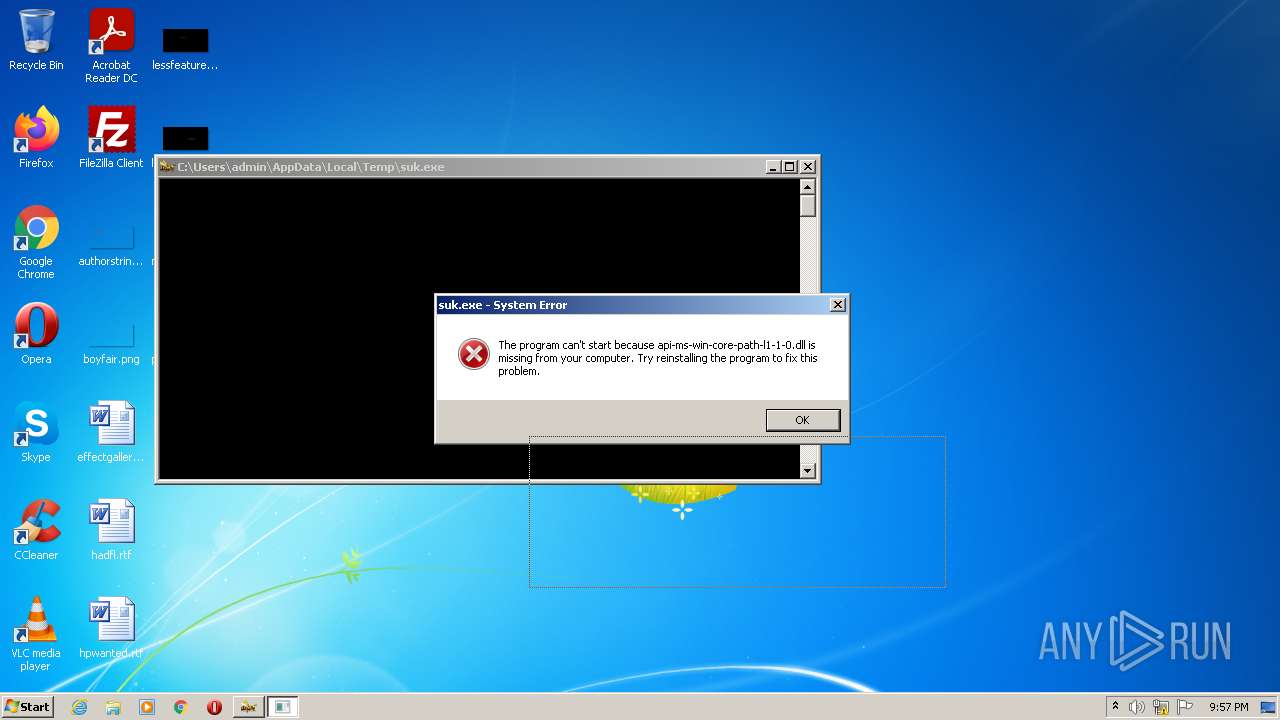The image size is (1280, 720).
Task: Close the suk.exe System Error dialog
Action: [x=838, y=305]
